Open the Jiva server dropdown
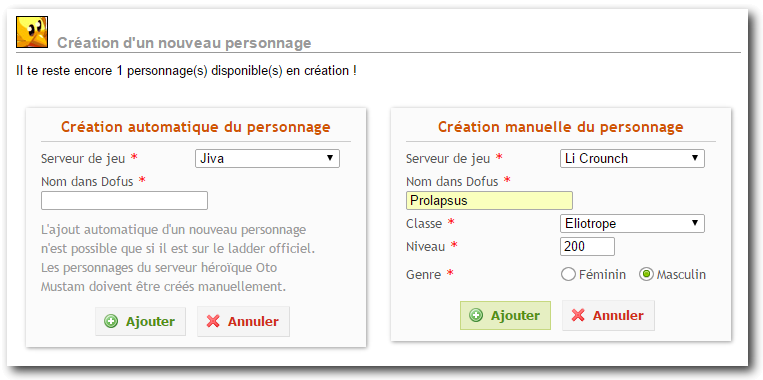 point(267,159)
